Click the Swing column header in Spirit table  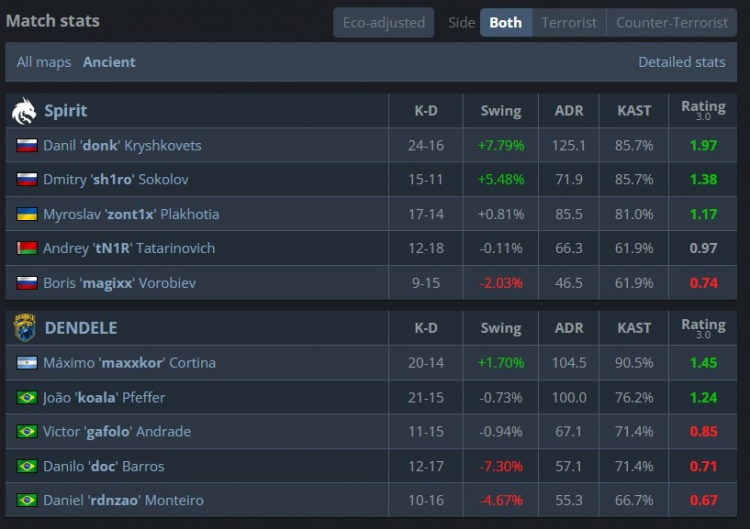(501, 111)
